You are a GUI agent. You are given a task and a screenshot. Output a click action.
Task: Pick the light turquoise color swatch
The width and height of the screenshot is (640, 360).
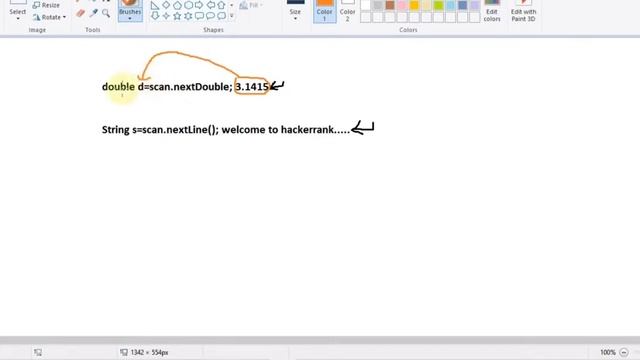click(x=451, y=5)
